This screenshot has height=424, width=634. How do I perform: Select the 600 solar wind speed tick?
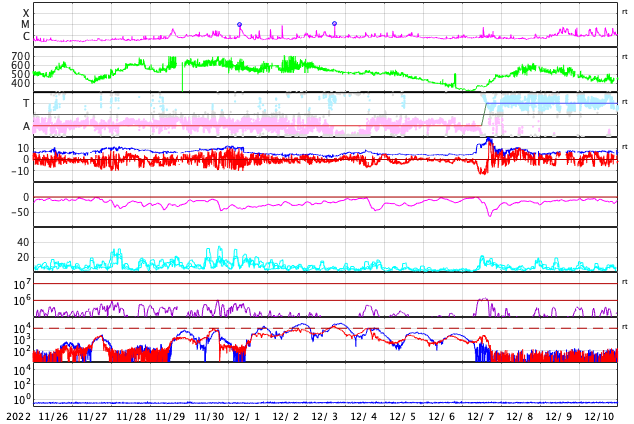(21, 65)
